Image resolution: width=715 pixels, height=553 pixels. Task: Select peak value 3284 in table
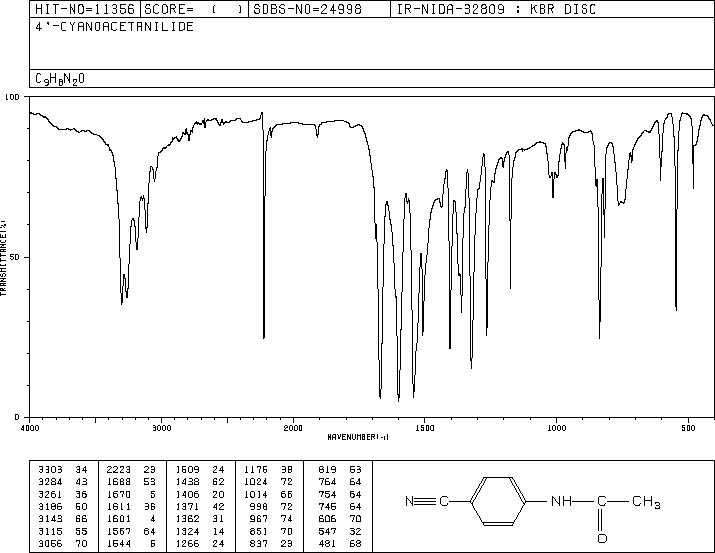pyautogui.click(x=50, y=482)
